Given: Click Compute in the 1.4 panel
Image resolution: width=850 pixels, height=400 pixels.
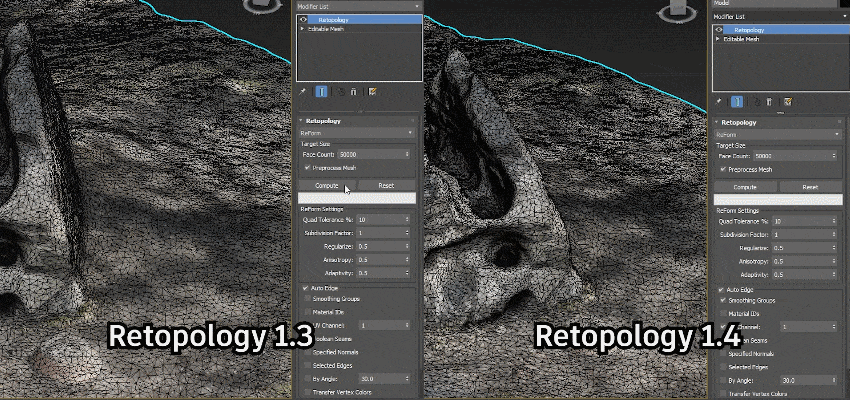Looking at the screenshot, I should click(x=745, y=187).
